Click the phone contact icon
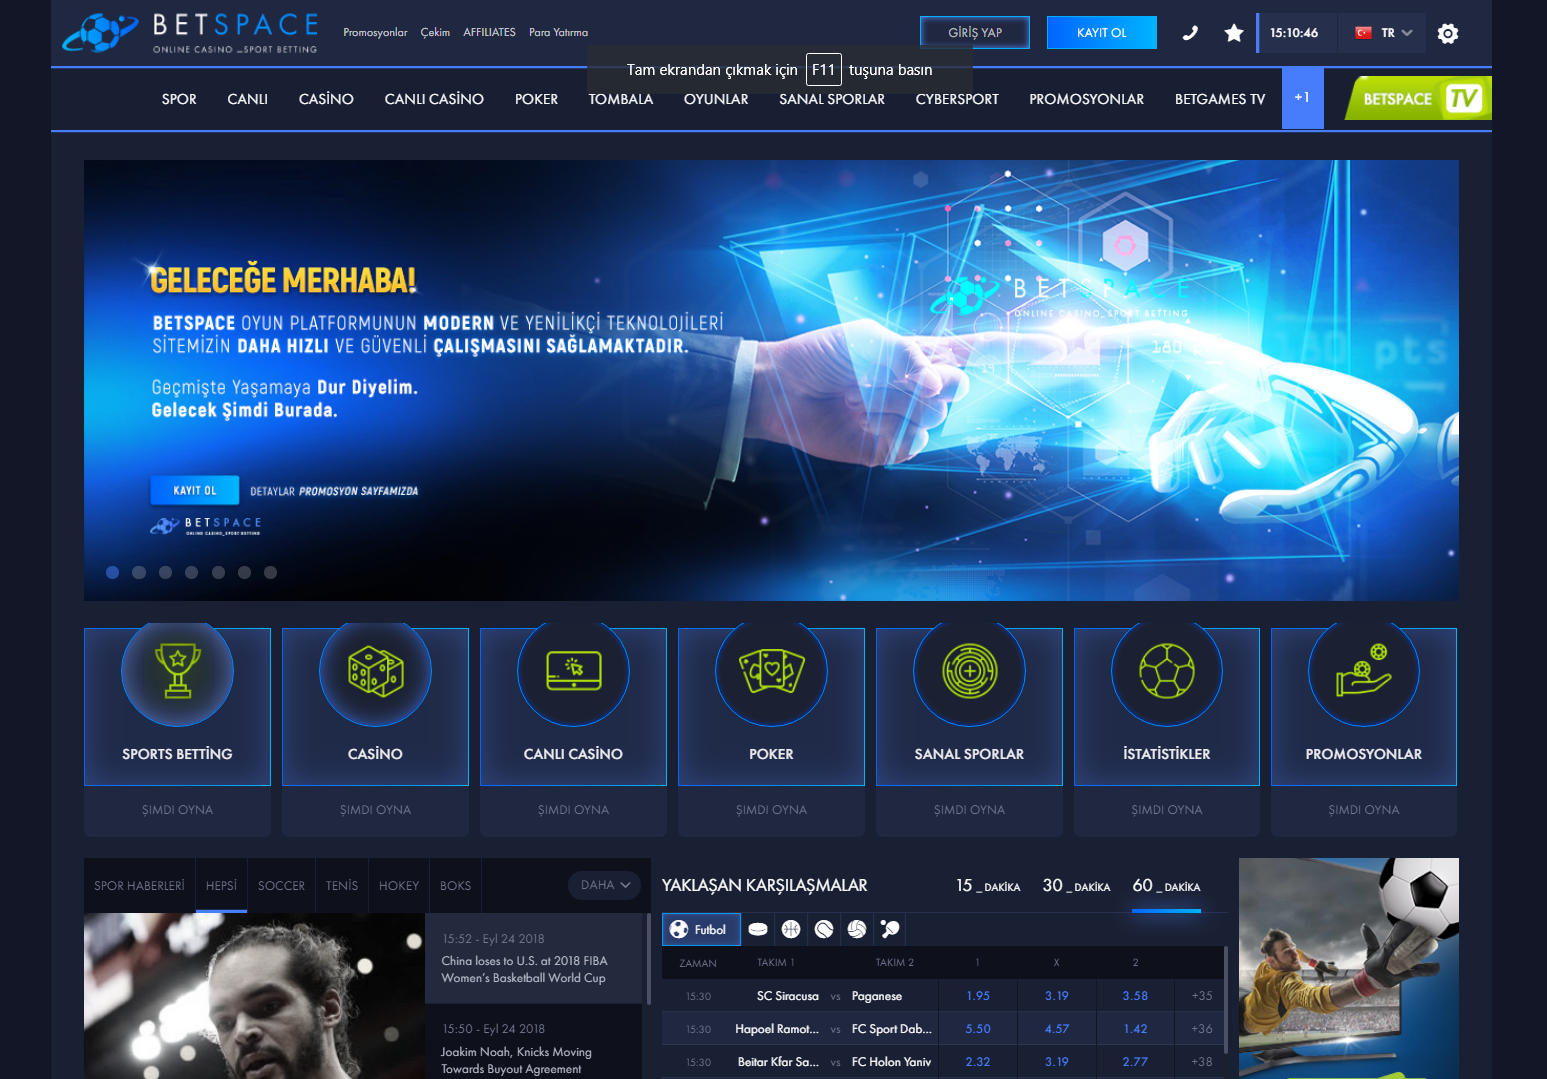 (x=1190, y=33)
